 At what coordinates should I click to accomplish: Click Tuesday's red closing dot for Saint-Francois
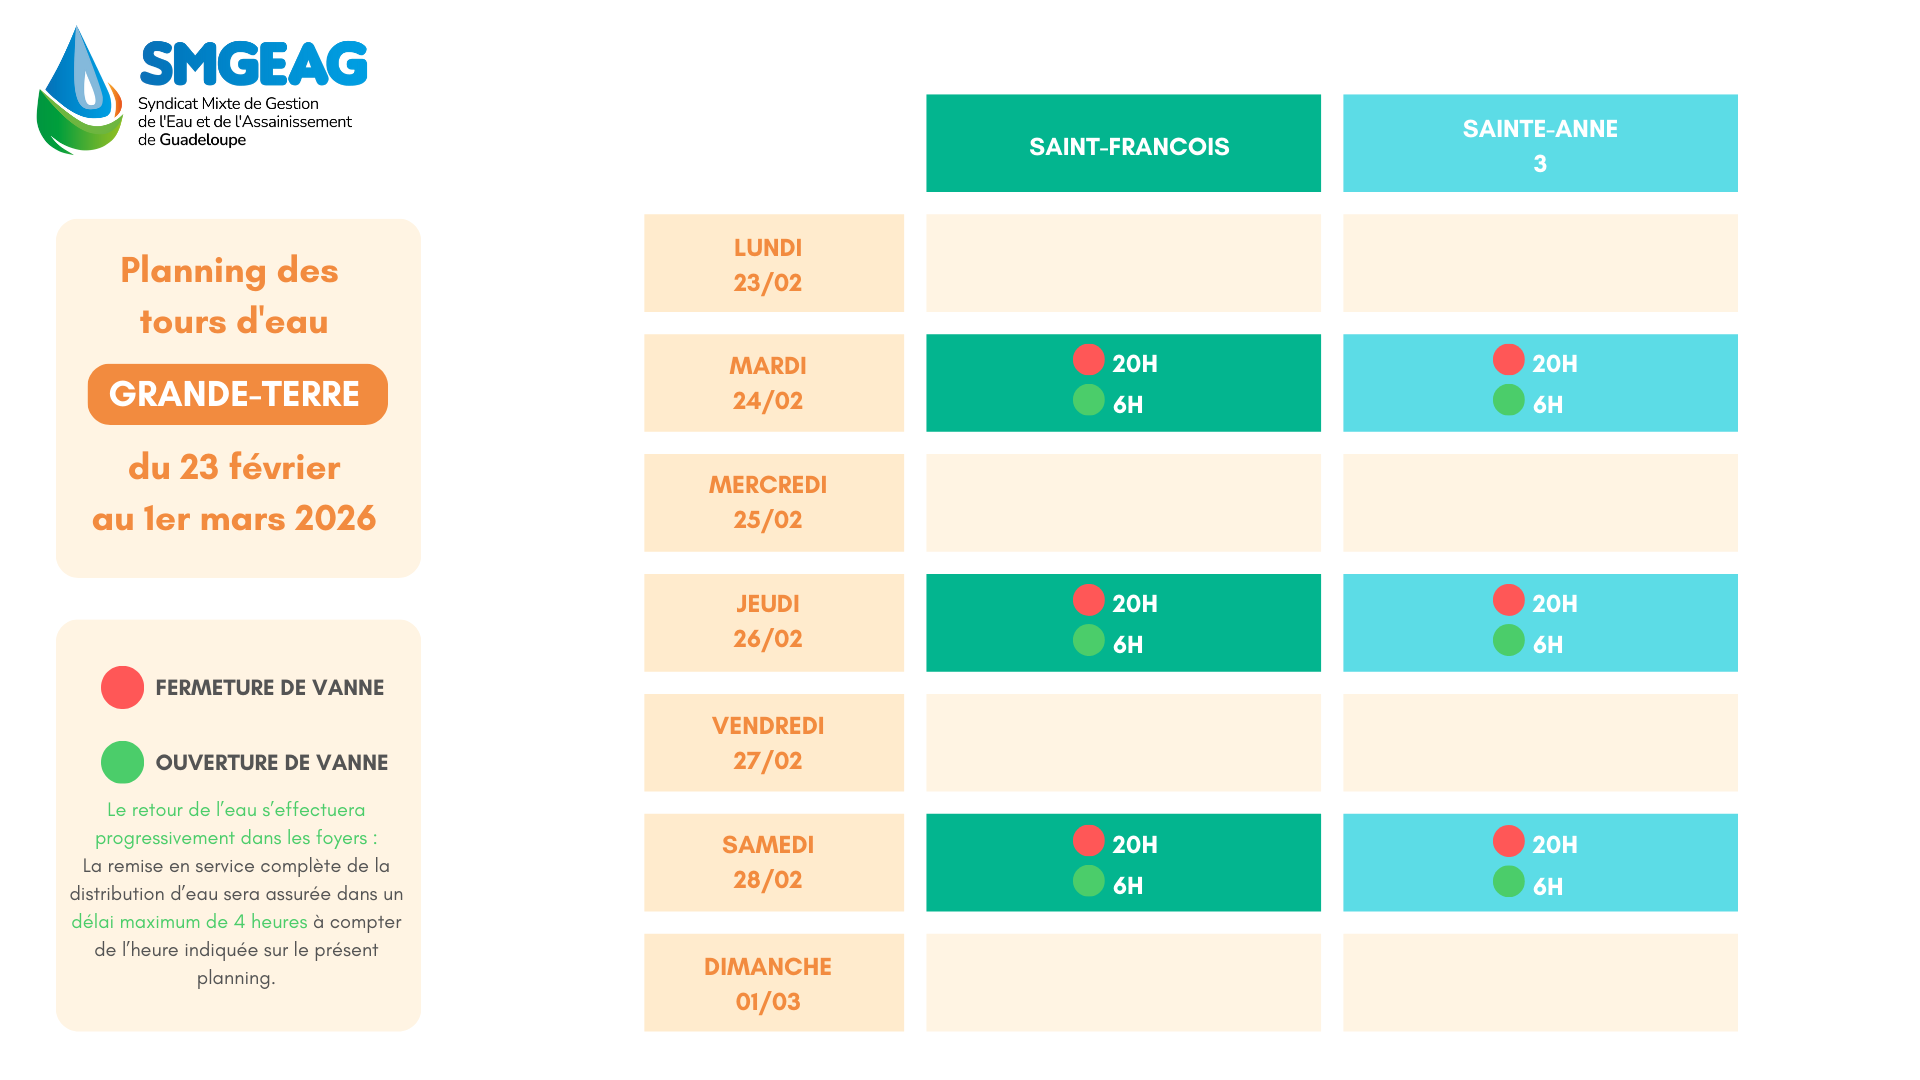click(1088, 360)
